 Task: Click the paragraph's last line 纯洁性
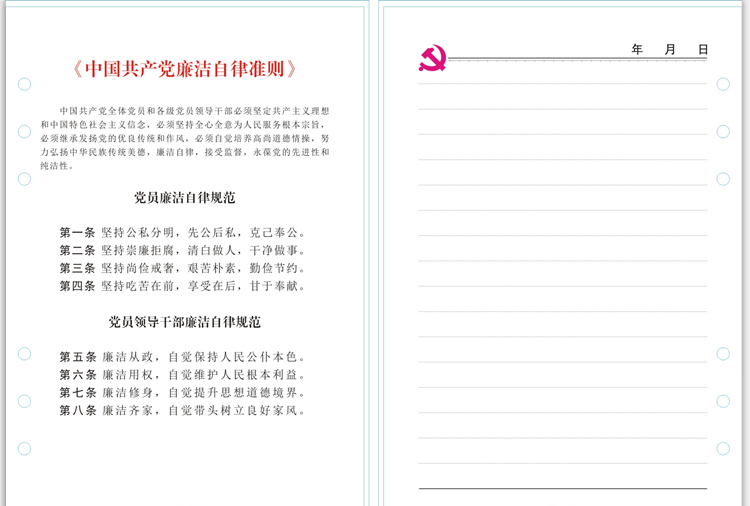pyautogui.click(x=56, y=166)
